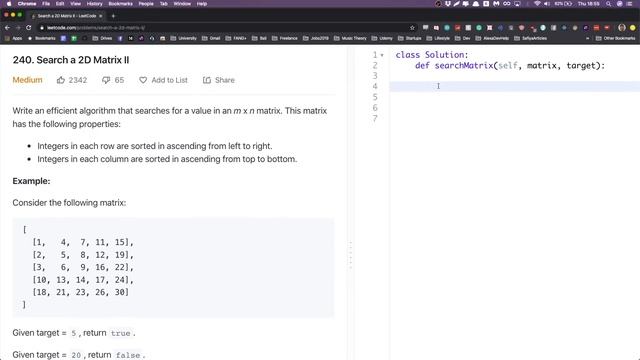Open the Help menu

[x=202, y=4]
